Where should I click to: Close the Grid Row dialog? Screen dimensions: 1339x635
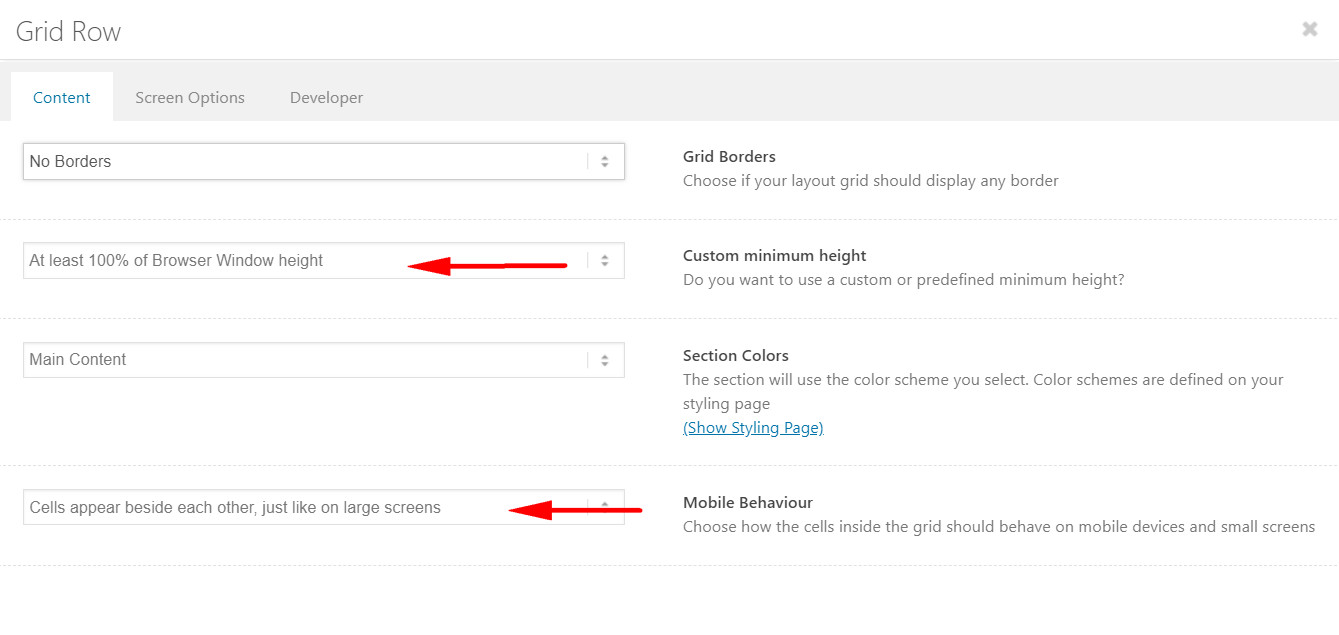[x=1309, y=30]
